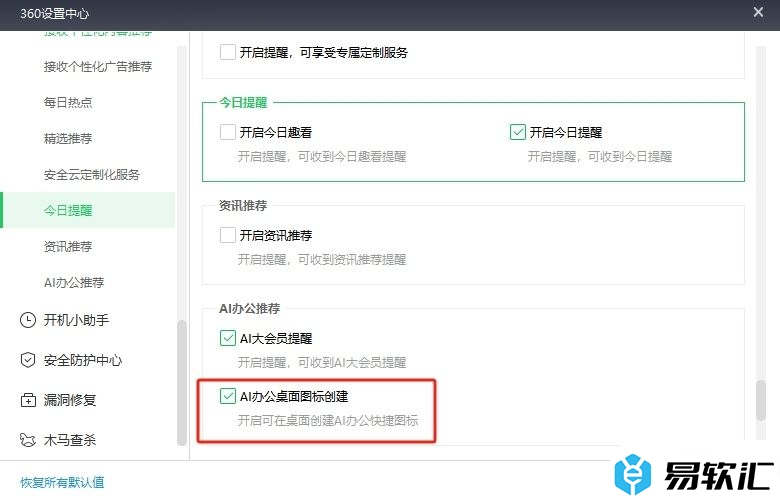Disable AI办公桌面图标创建 checkbox
This screenshot has height=500, width=780.
(228, 397)
